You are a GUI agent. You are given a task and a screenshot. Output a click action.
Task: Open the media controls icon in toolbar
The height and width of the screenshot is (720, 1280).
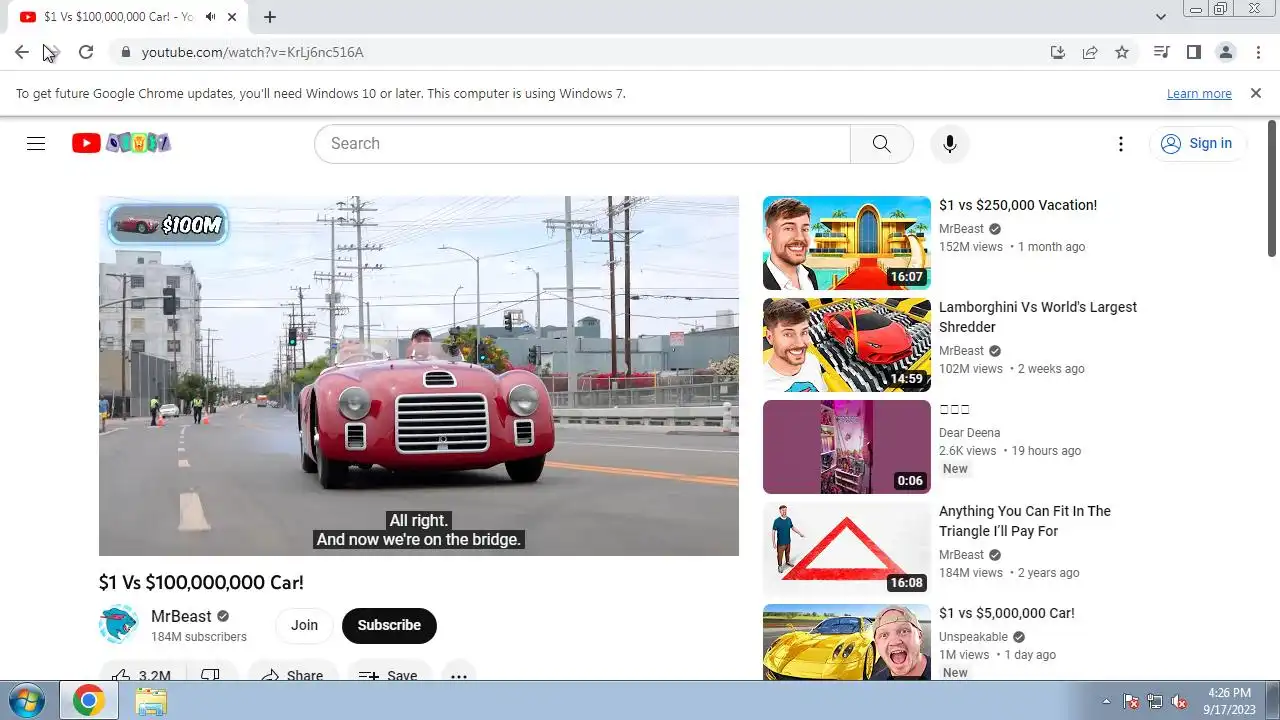(1161, 52)
